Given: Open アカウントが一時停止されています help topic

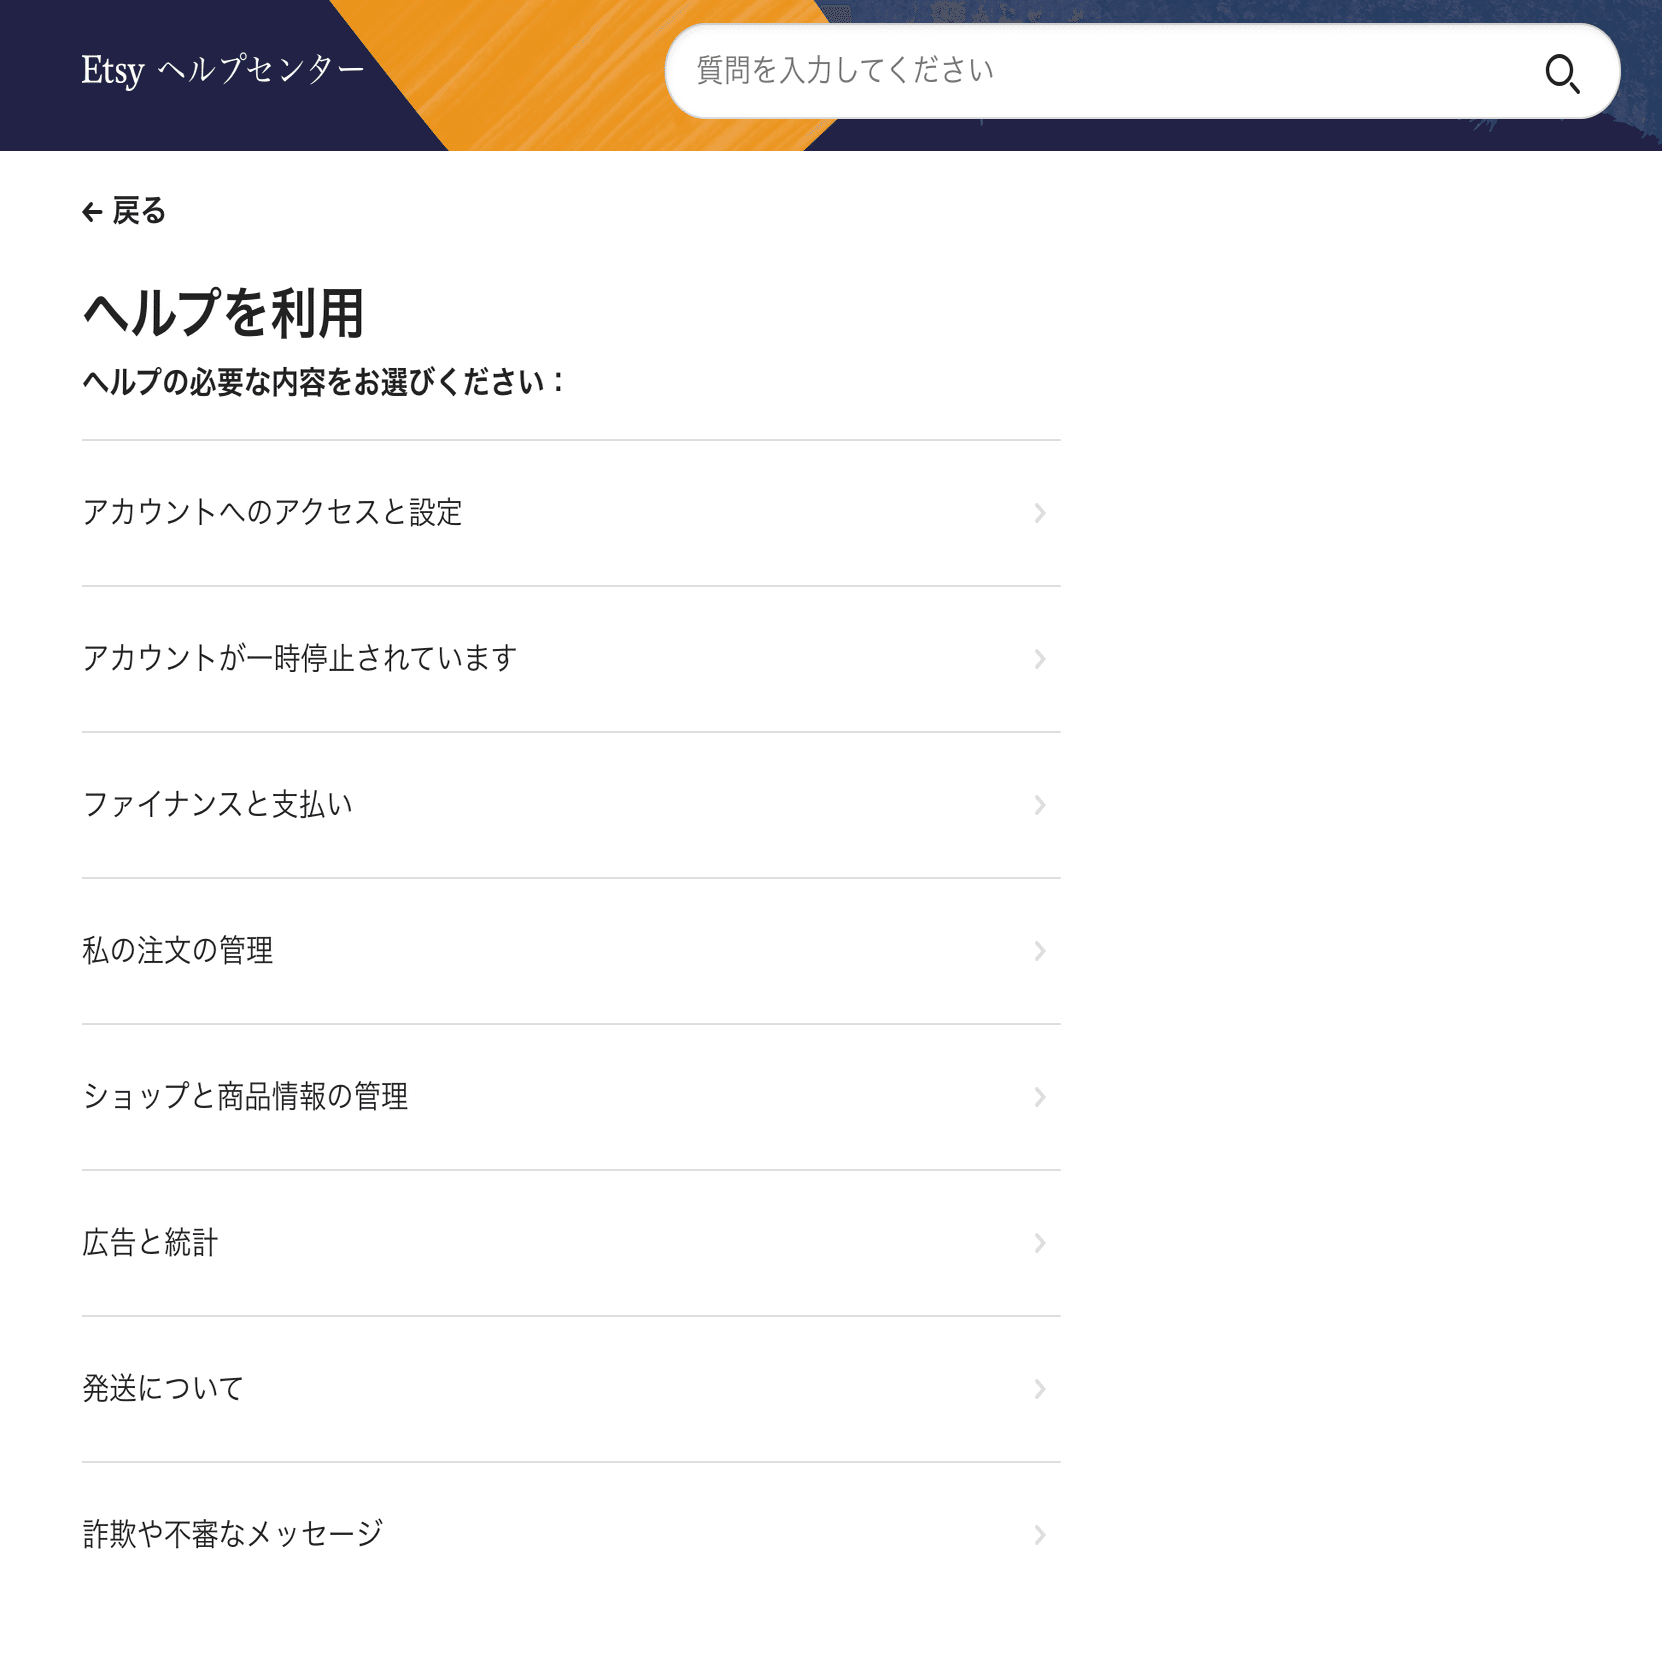Looking at the screenshot, I should coord(300,657).
